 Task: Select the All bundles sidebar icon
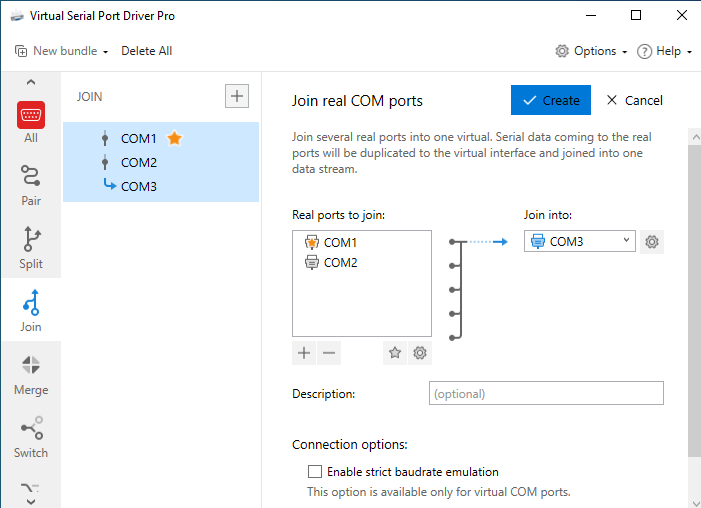31,122
